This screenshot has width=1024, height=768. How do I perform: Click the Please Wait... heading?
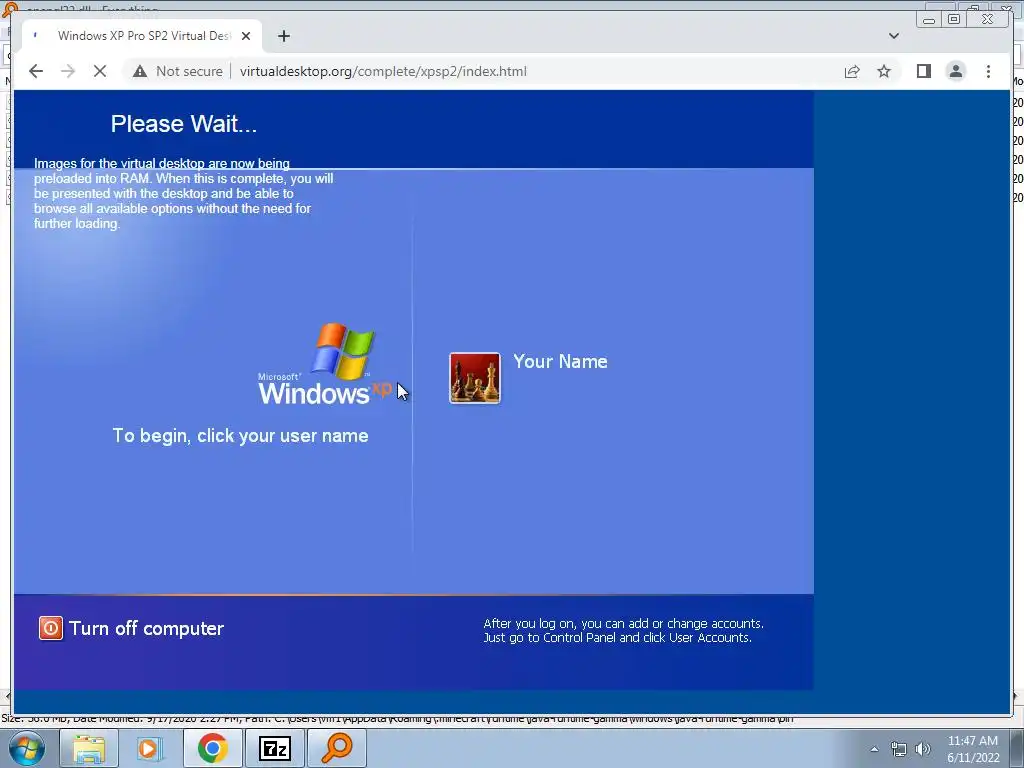tap(184, 123)
